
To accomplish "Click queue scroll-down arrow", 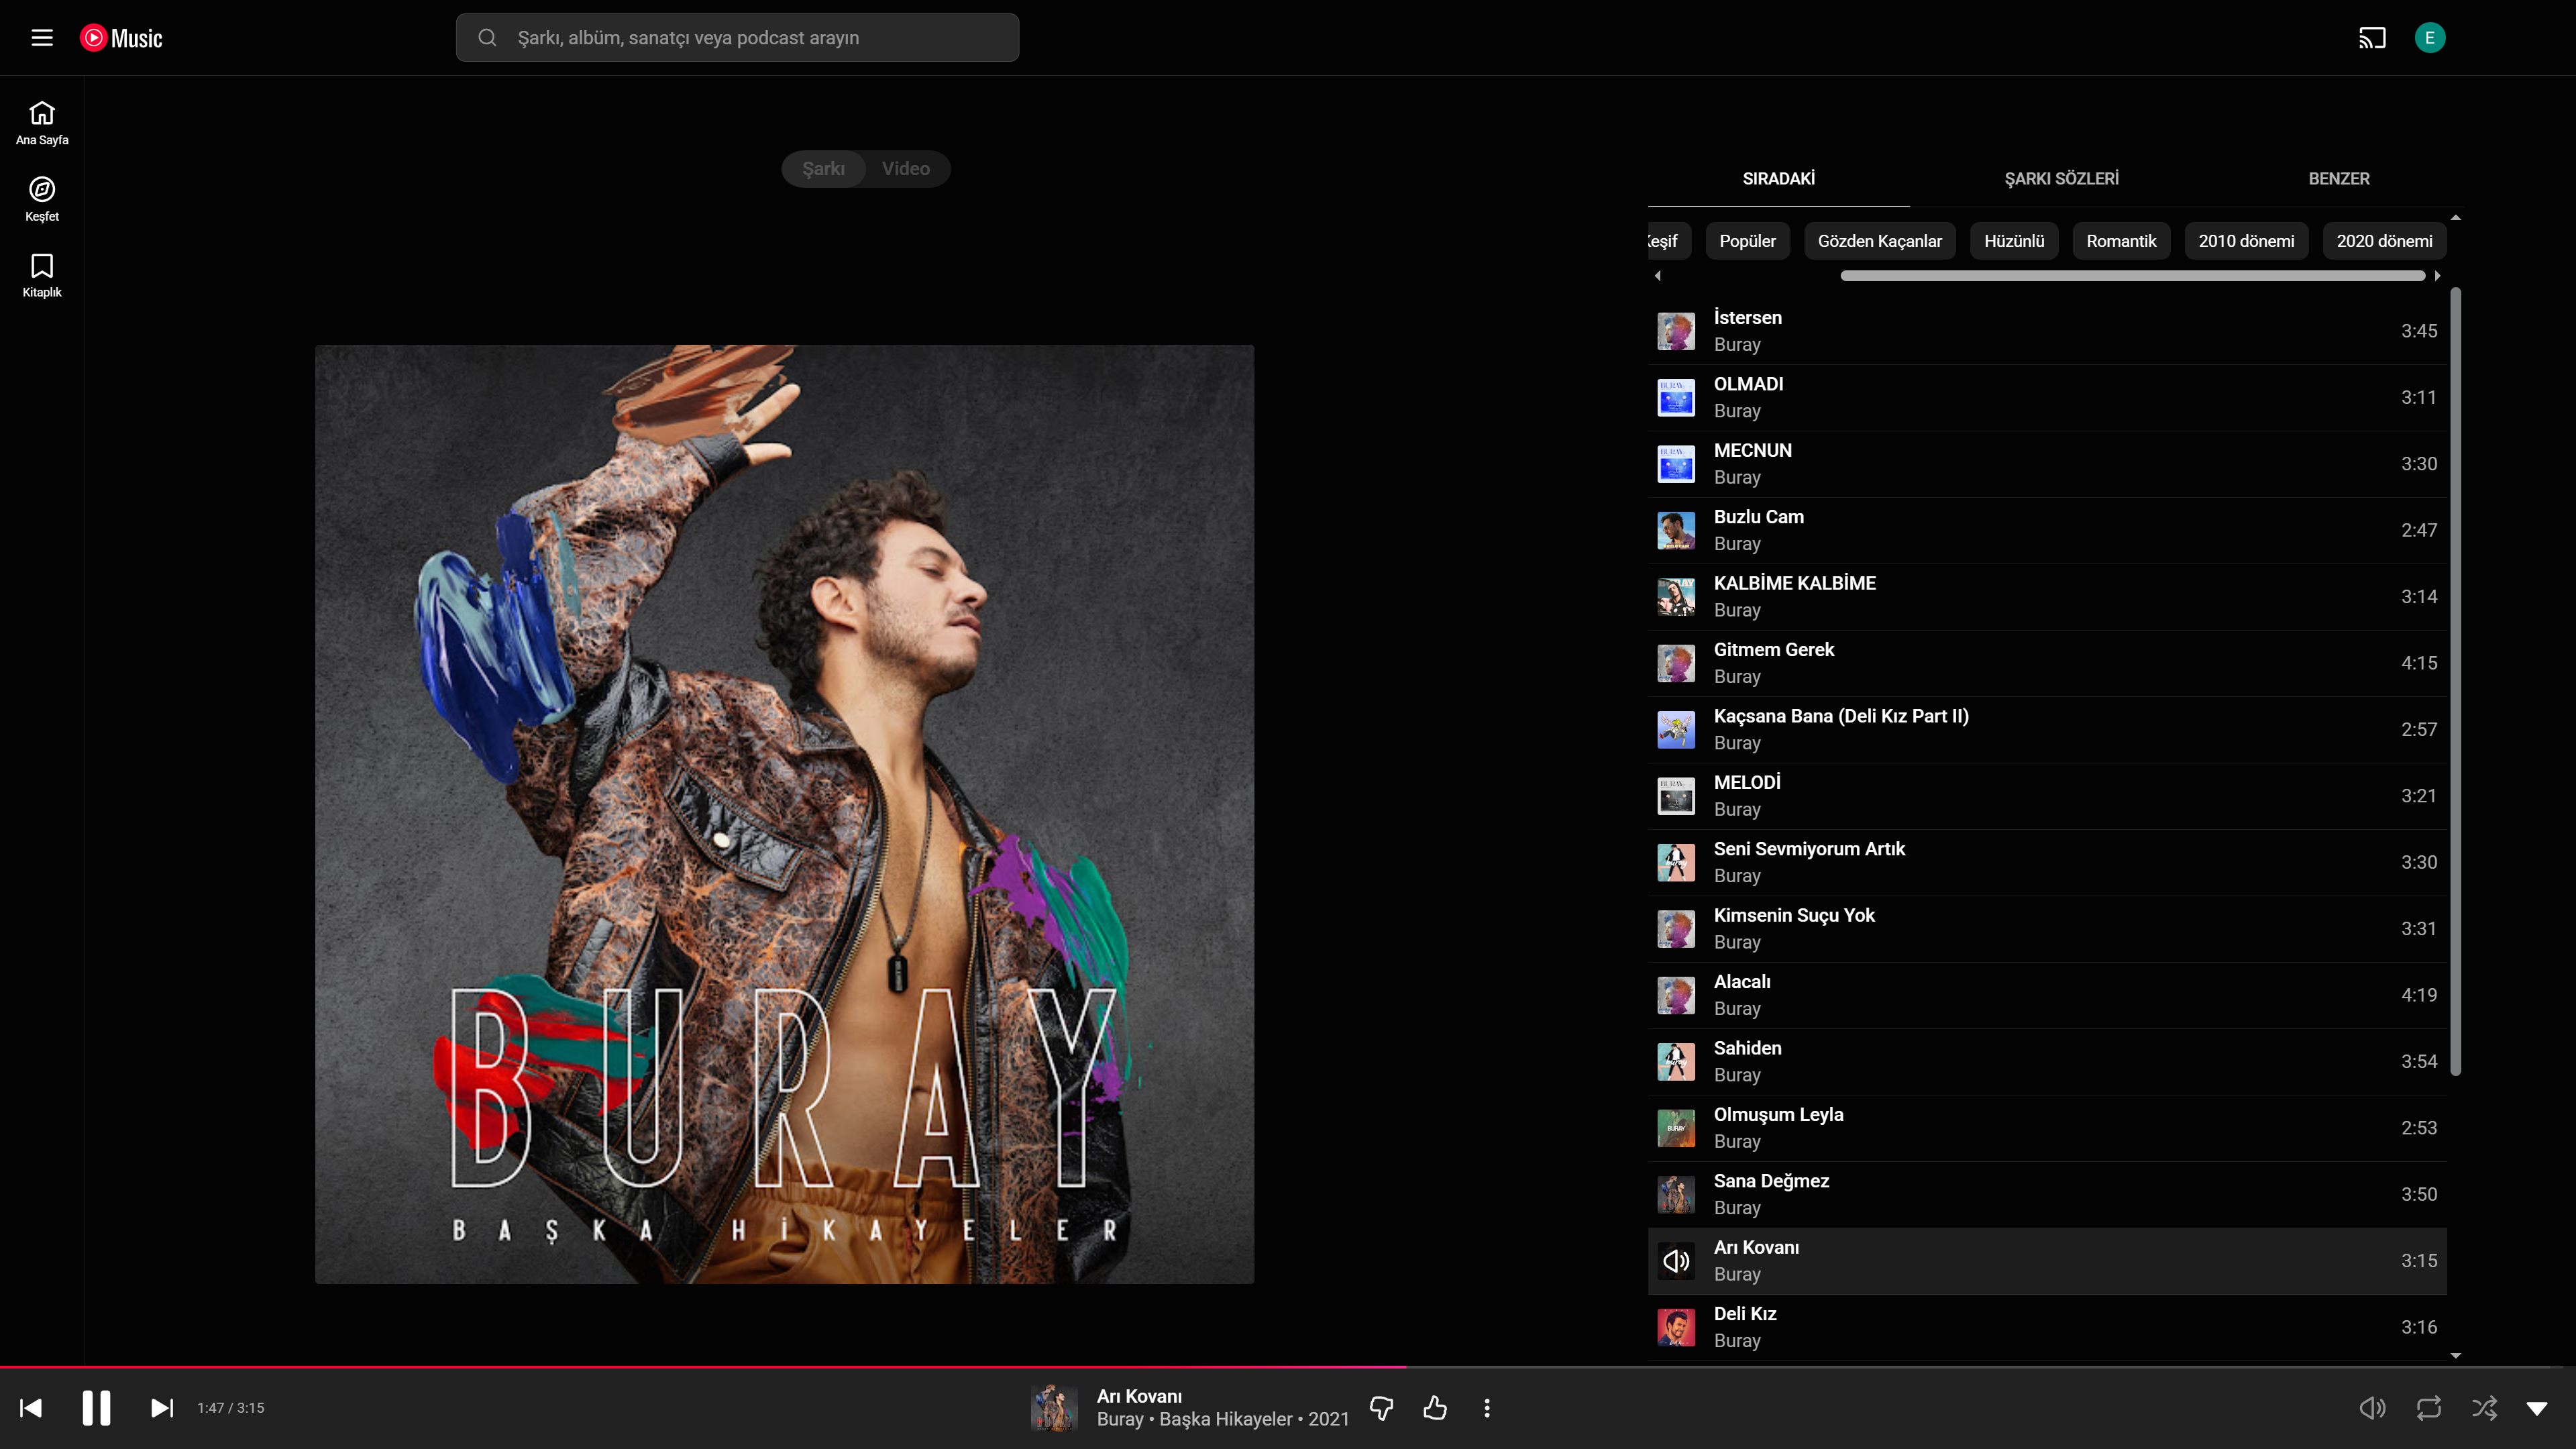I will 2456,1356.
